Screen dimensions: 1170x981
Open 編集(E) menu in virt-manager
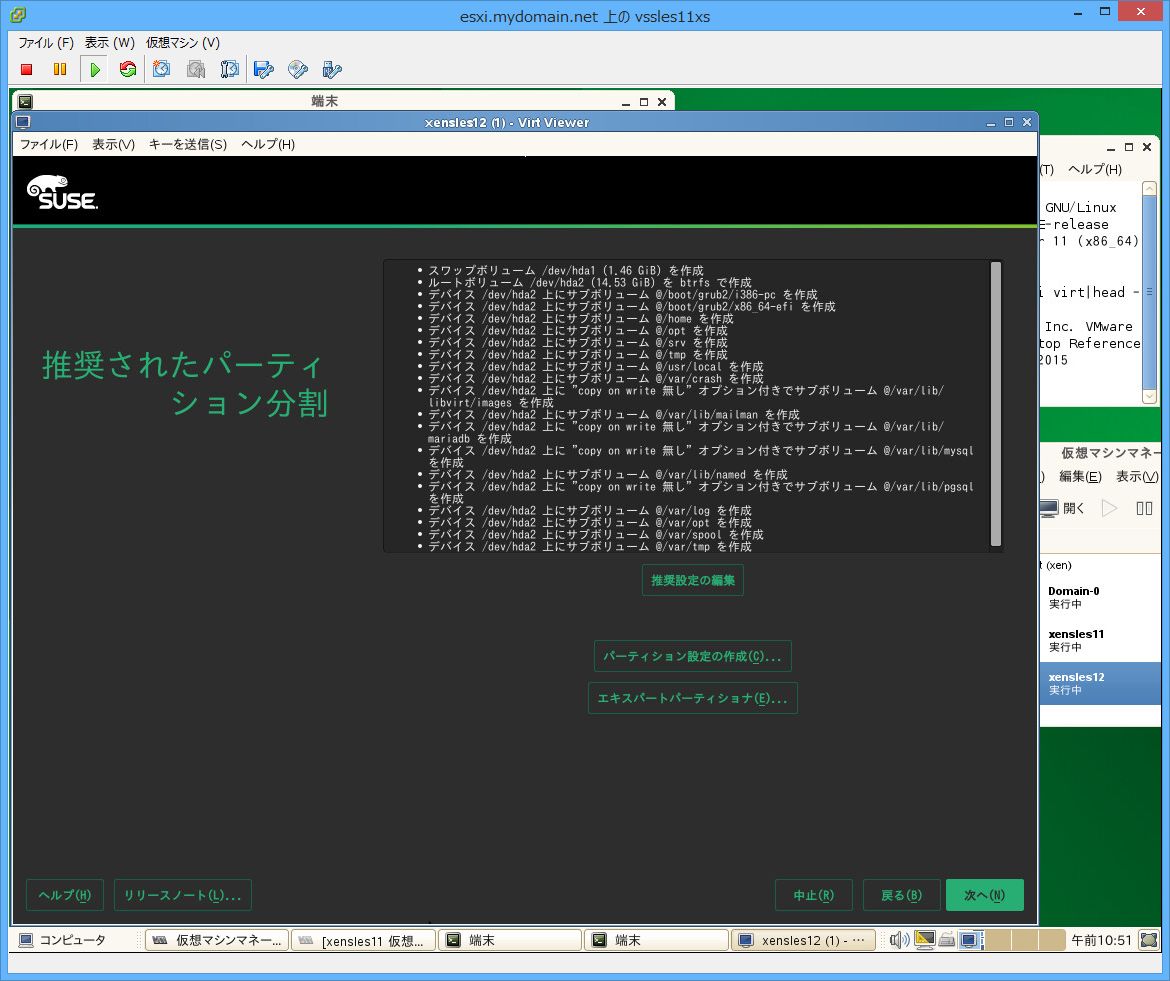[x=1080, y=477]
